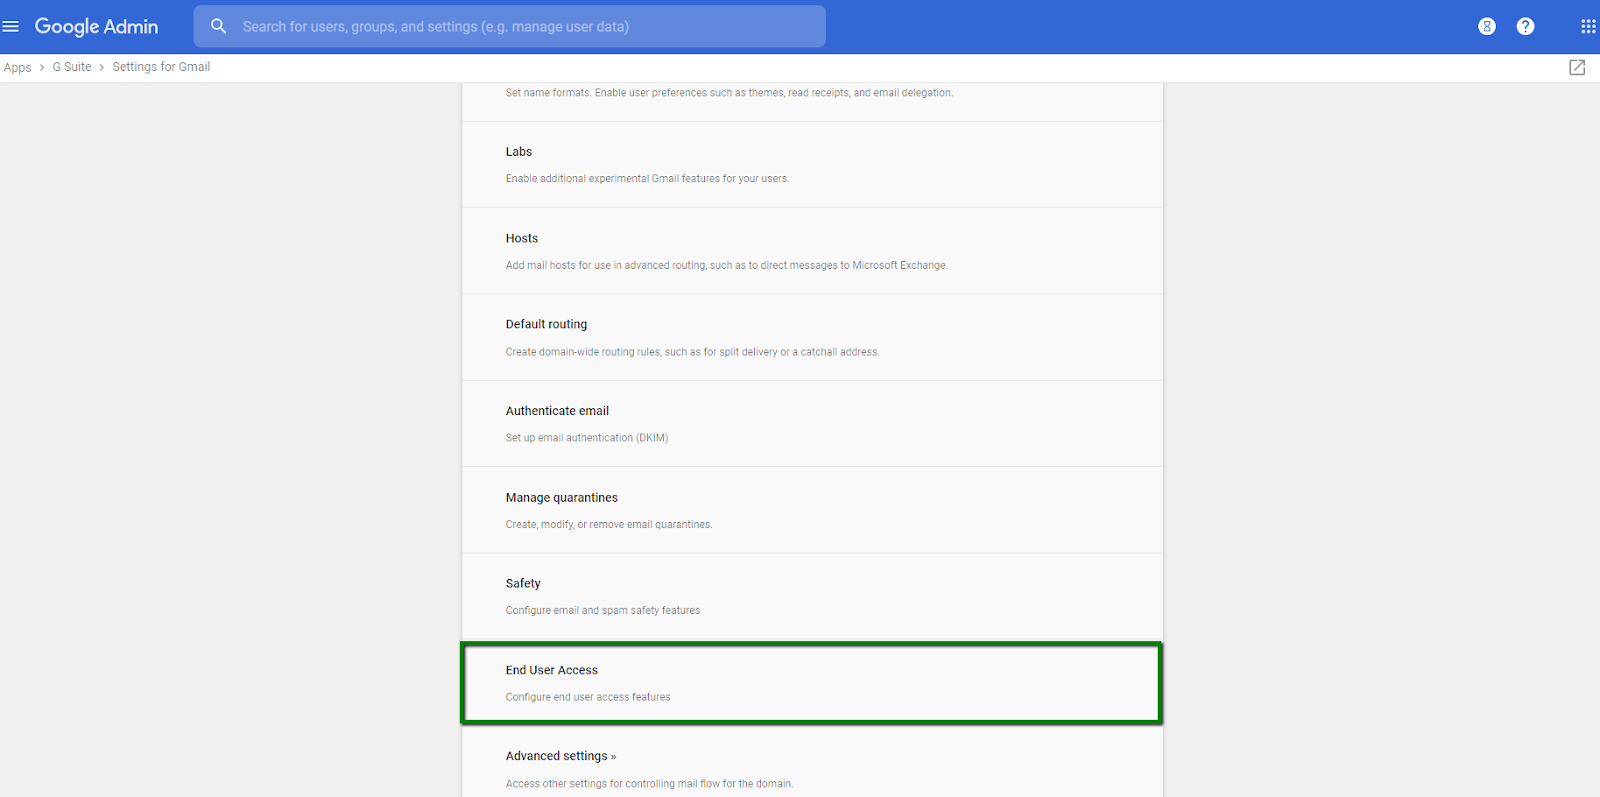Click 'Add mail hosts for use' description
The image size is (1600, 797).
click(726, 265)
